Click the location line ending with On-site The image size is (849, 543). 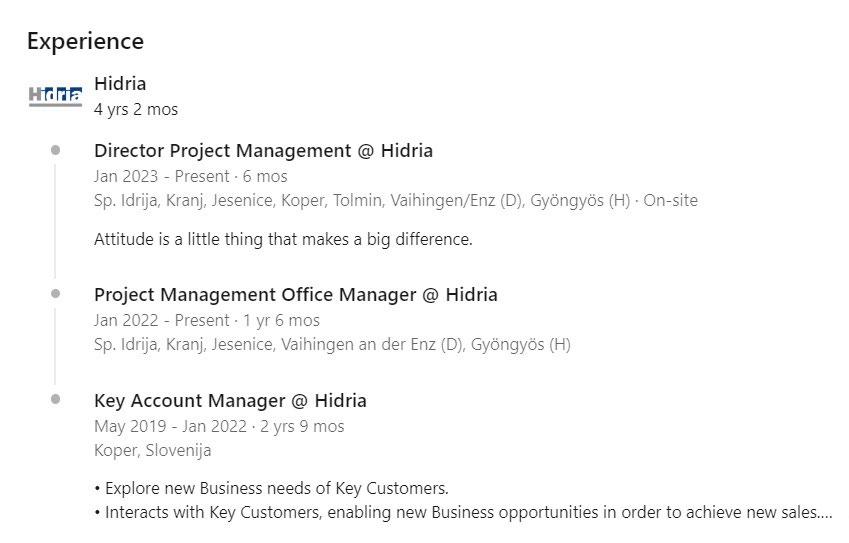pyautogui.click(x=396, y=201)
